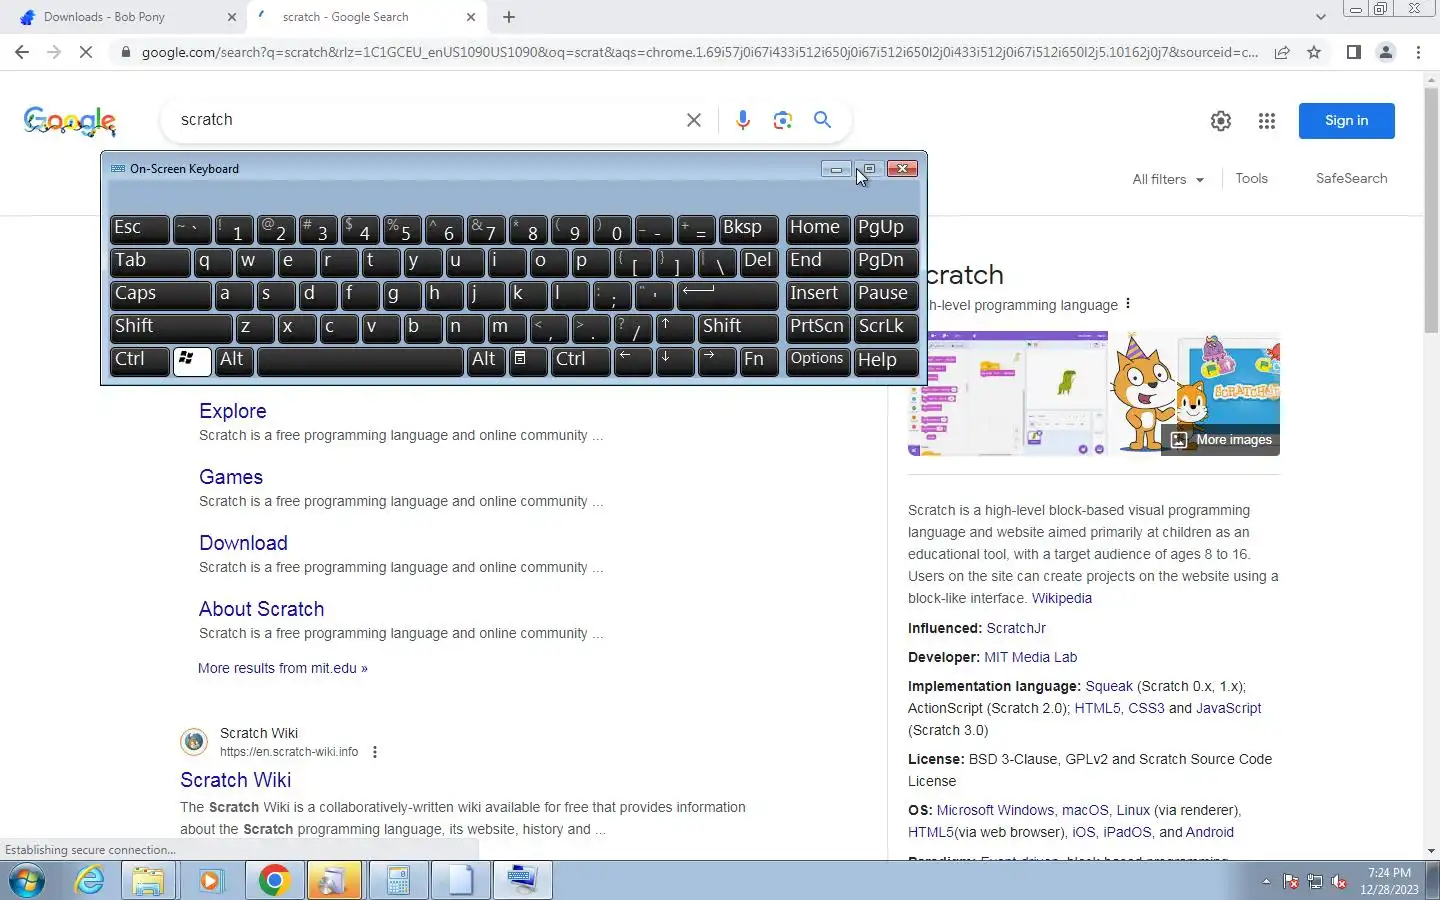Expand the All filters dropdown
Screen dimensions: 1440x900
tap(1168, 179)
